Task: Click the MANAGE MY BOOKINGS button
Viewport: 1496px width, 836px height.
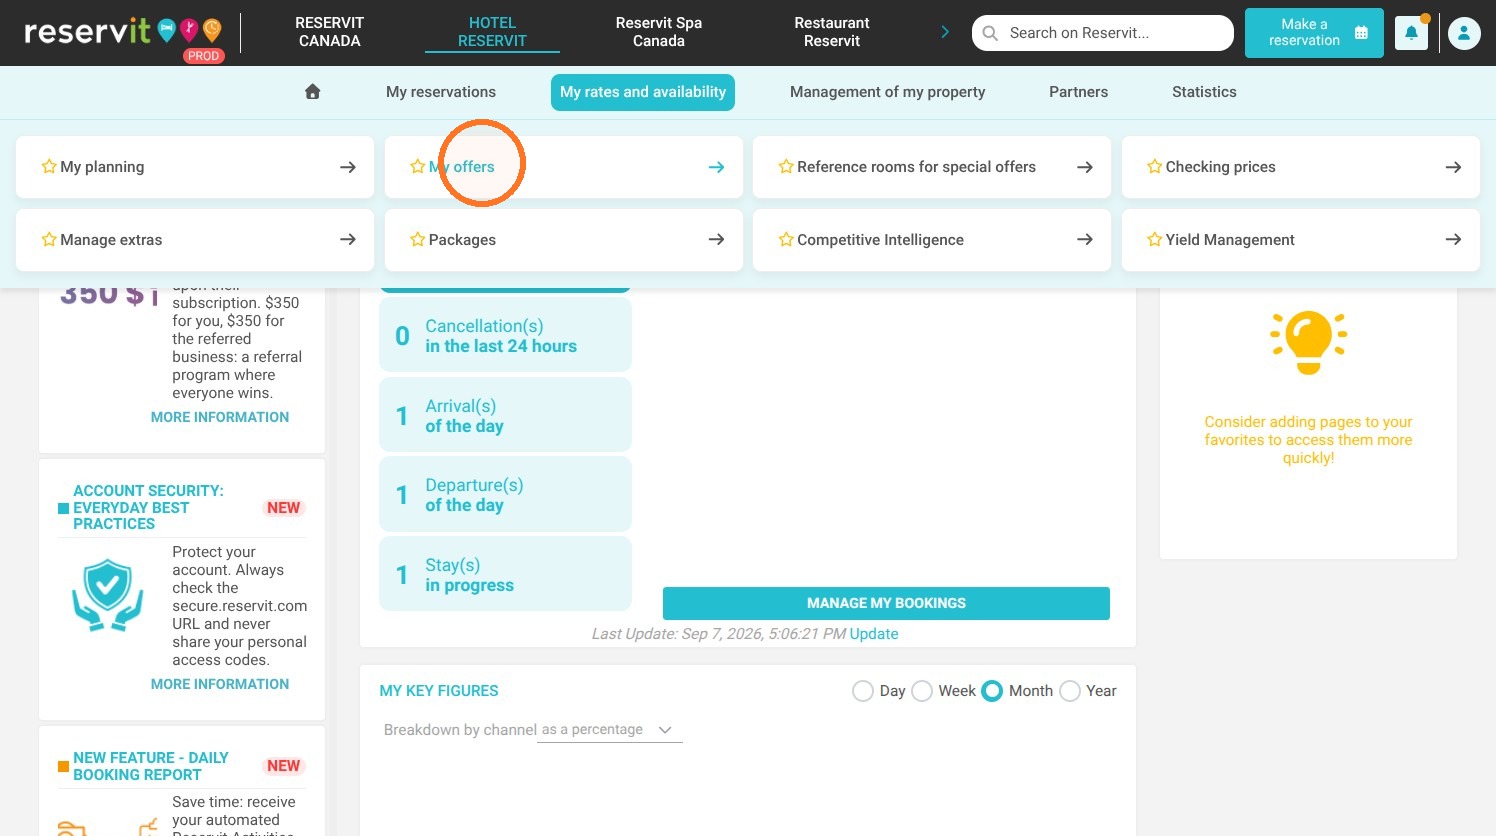Action: tap(886, 603)
